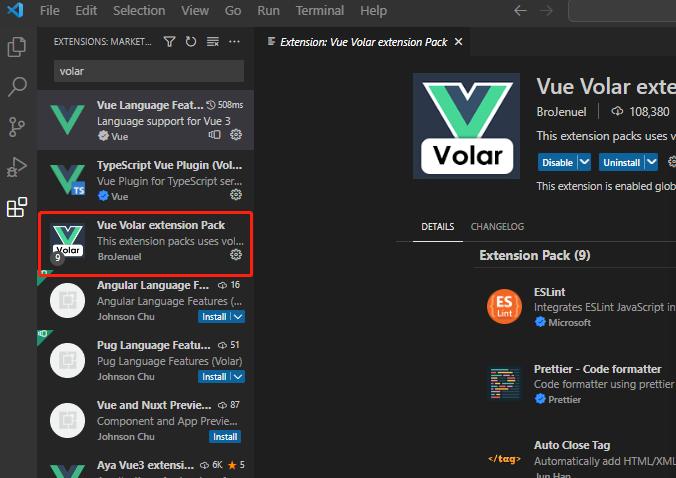
Task: Open the Search view in activity bar
Action: pyautogui.click(x=17, y=87)
